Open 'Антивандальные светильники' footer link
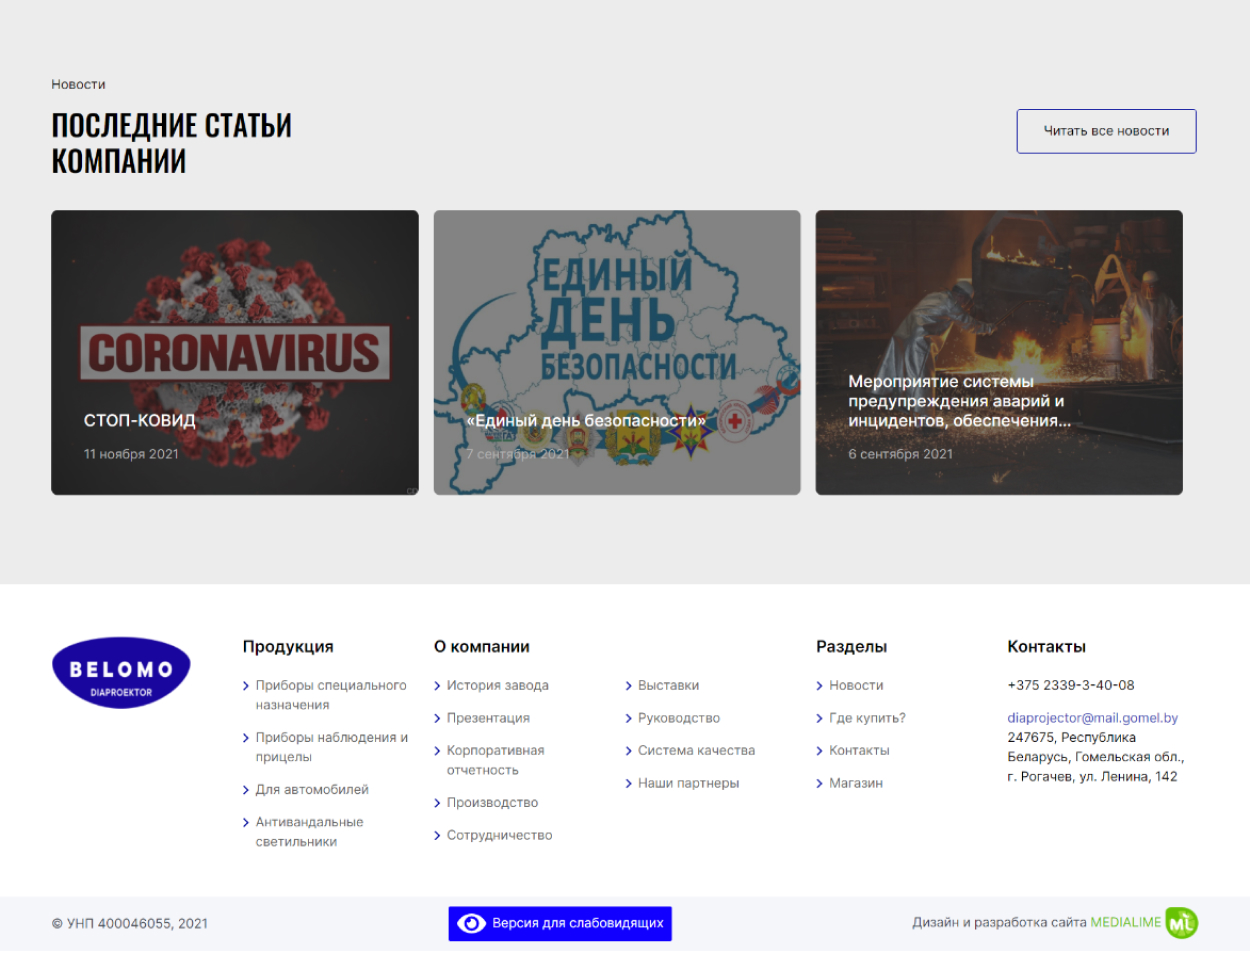The width and height of the screenshot is (1250, 956). (309, 832)
